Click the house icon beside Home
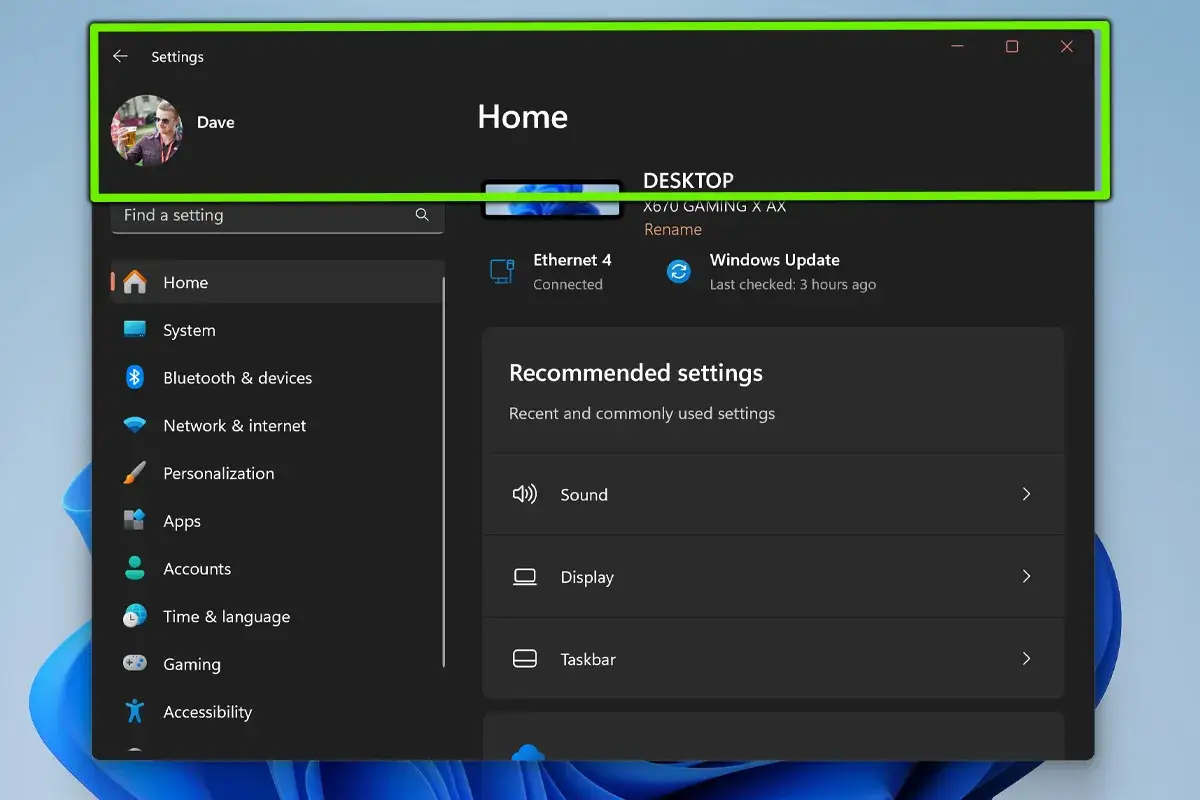The image size is (1200, 800). coord(135,282)
